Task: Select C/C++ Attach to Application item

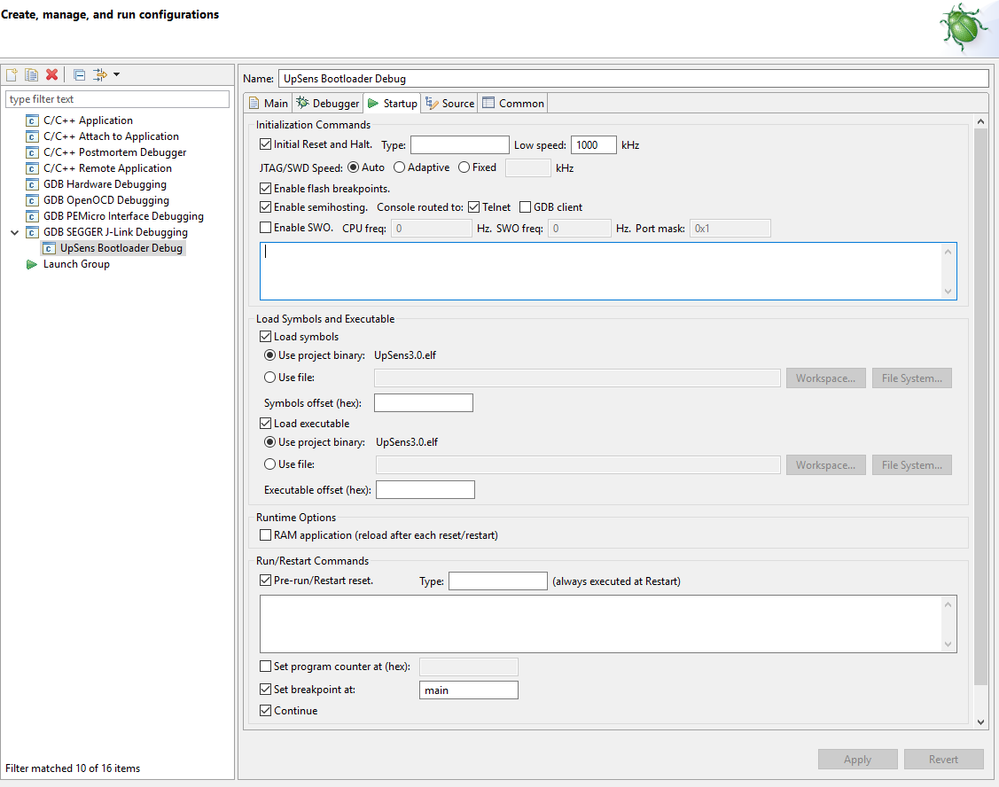Action: point(111,136)
